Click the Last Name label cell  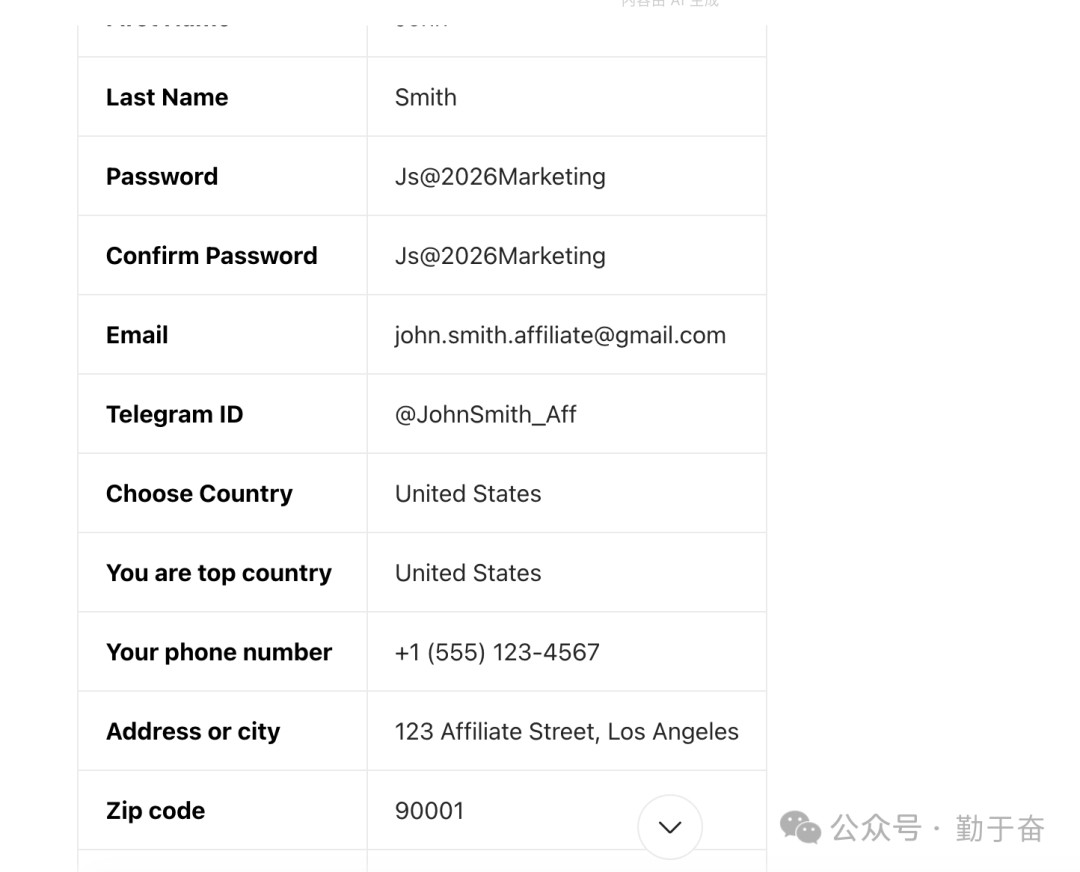point(167,97)
